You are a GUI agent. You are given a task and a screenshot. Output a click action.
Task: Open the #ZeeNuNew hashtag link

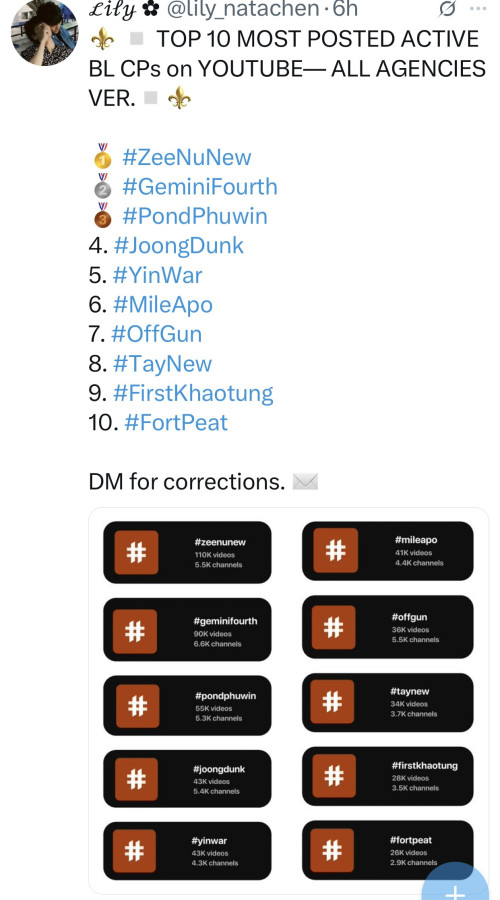[x=187, y=157]
